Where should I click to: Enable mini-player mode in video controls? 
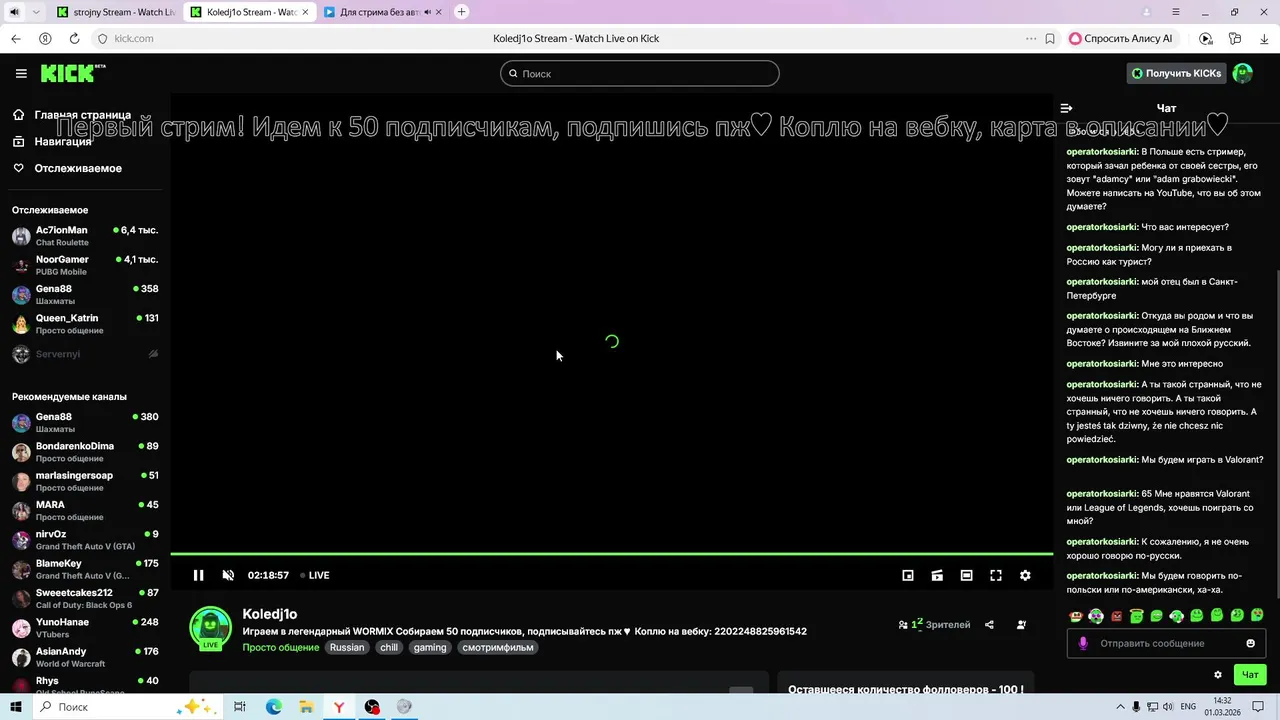click(x=908, y=575)
